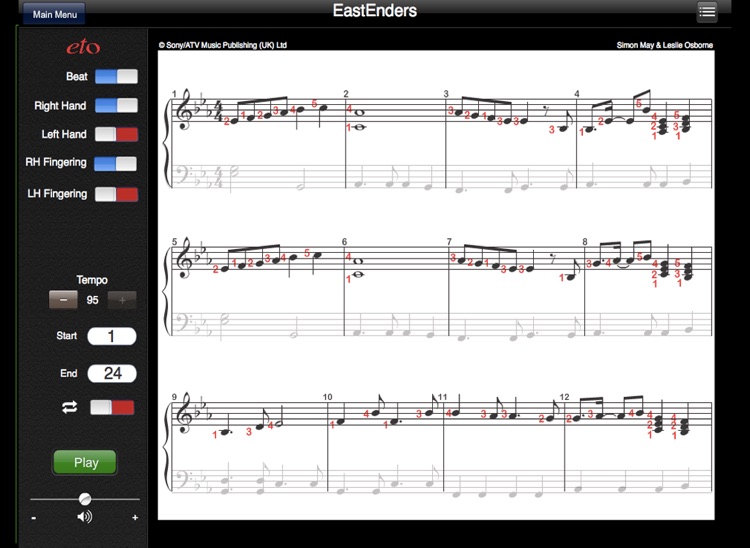Click the loop repeat arrows icon
The height and width of the screenshot is (548, 750).
coord(70,407)
